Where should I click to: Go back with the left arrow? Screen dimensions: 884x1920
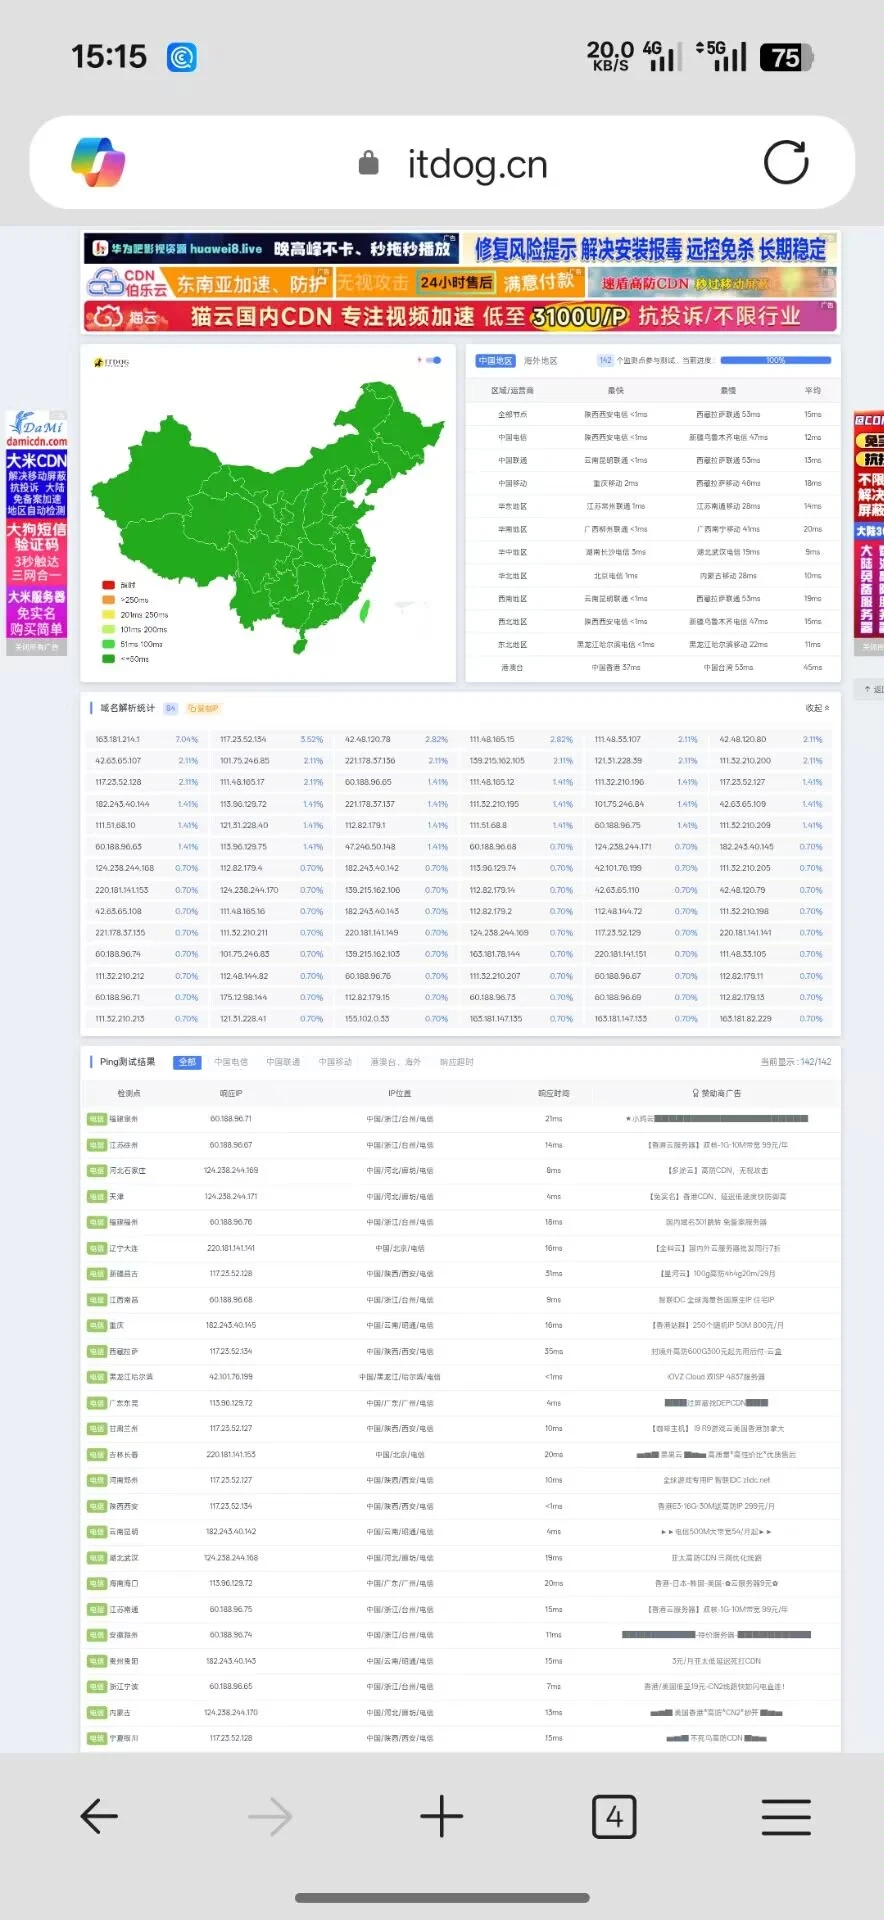99,1816
